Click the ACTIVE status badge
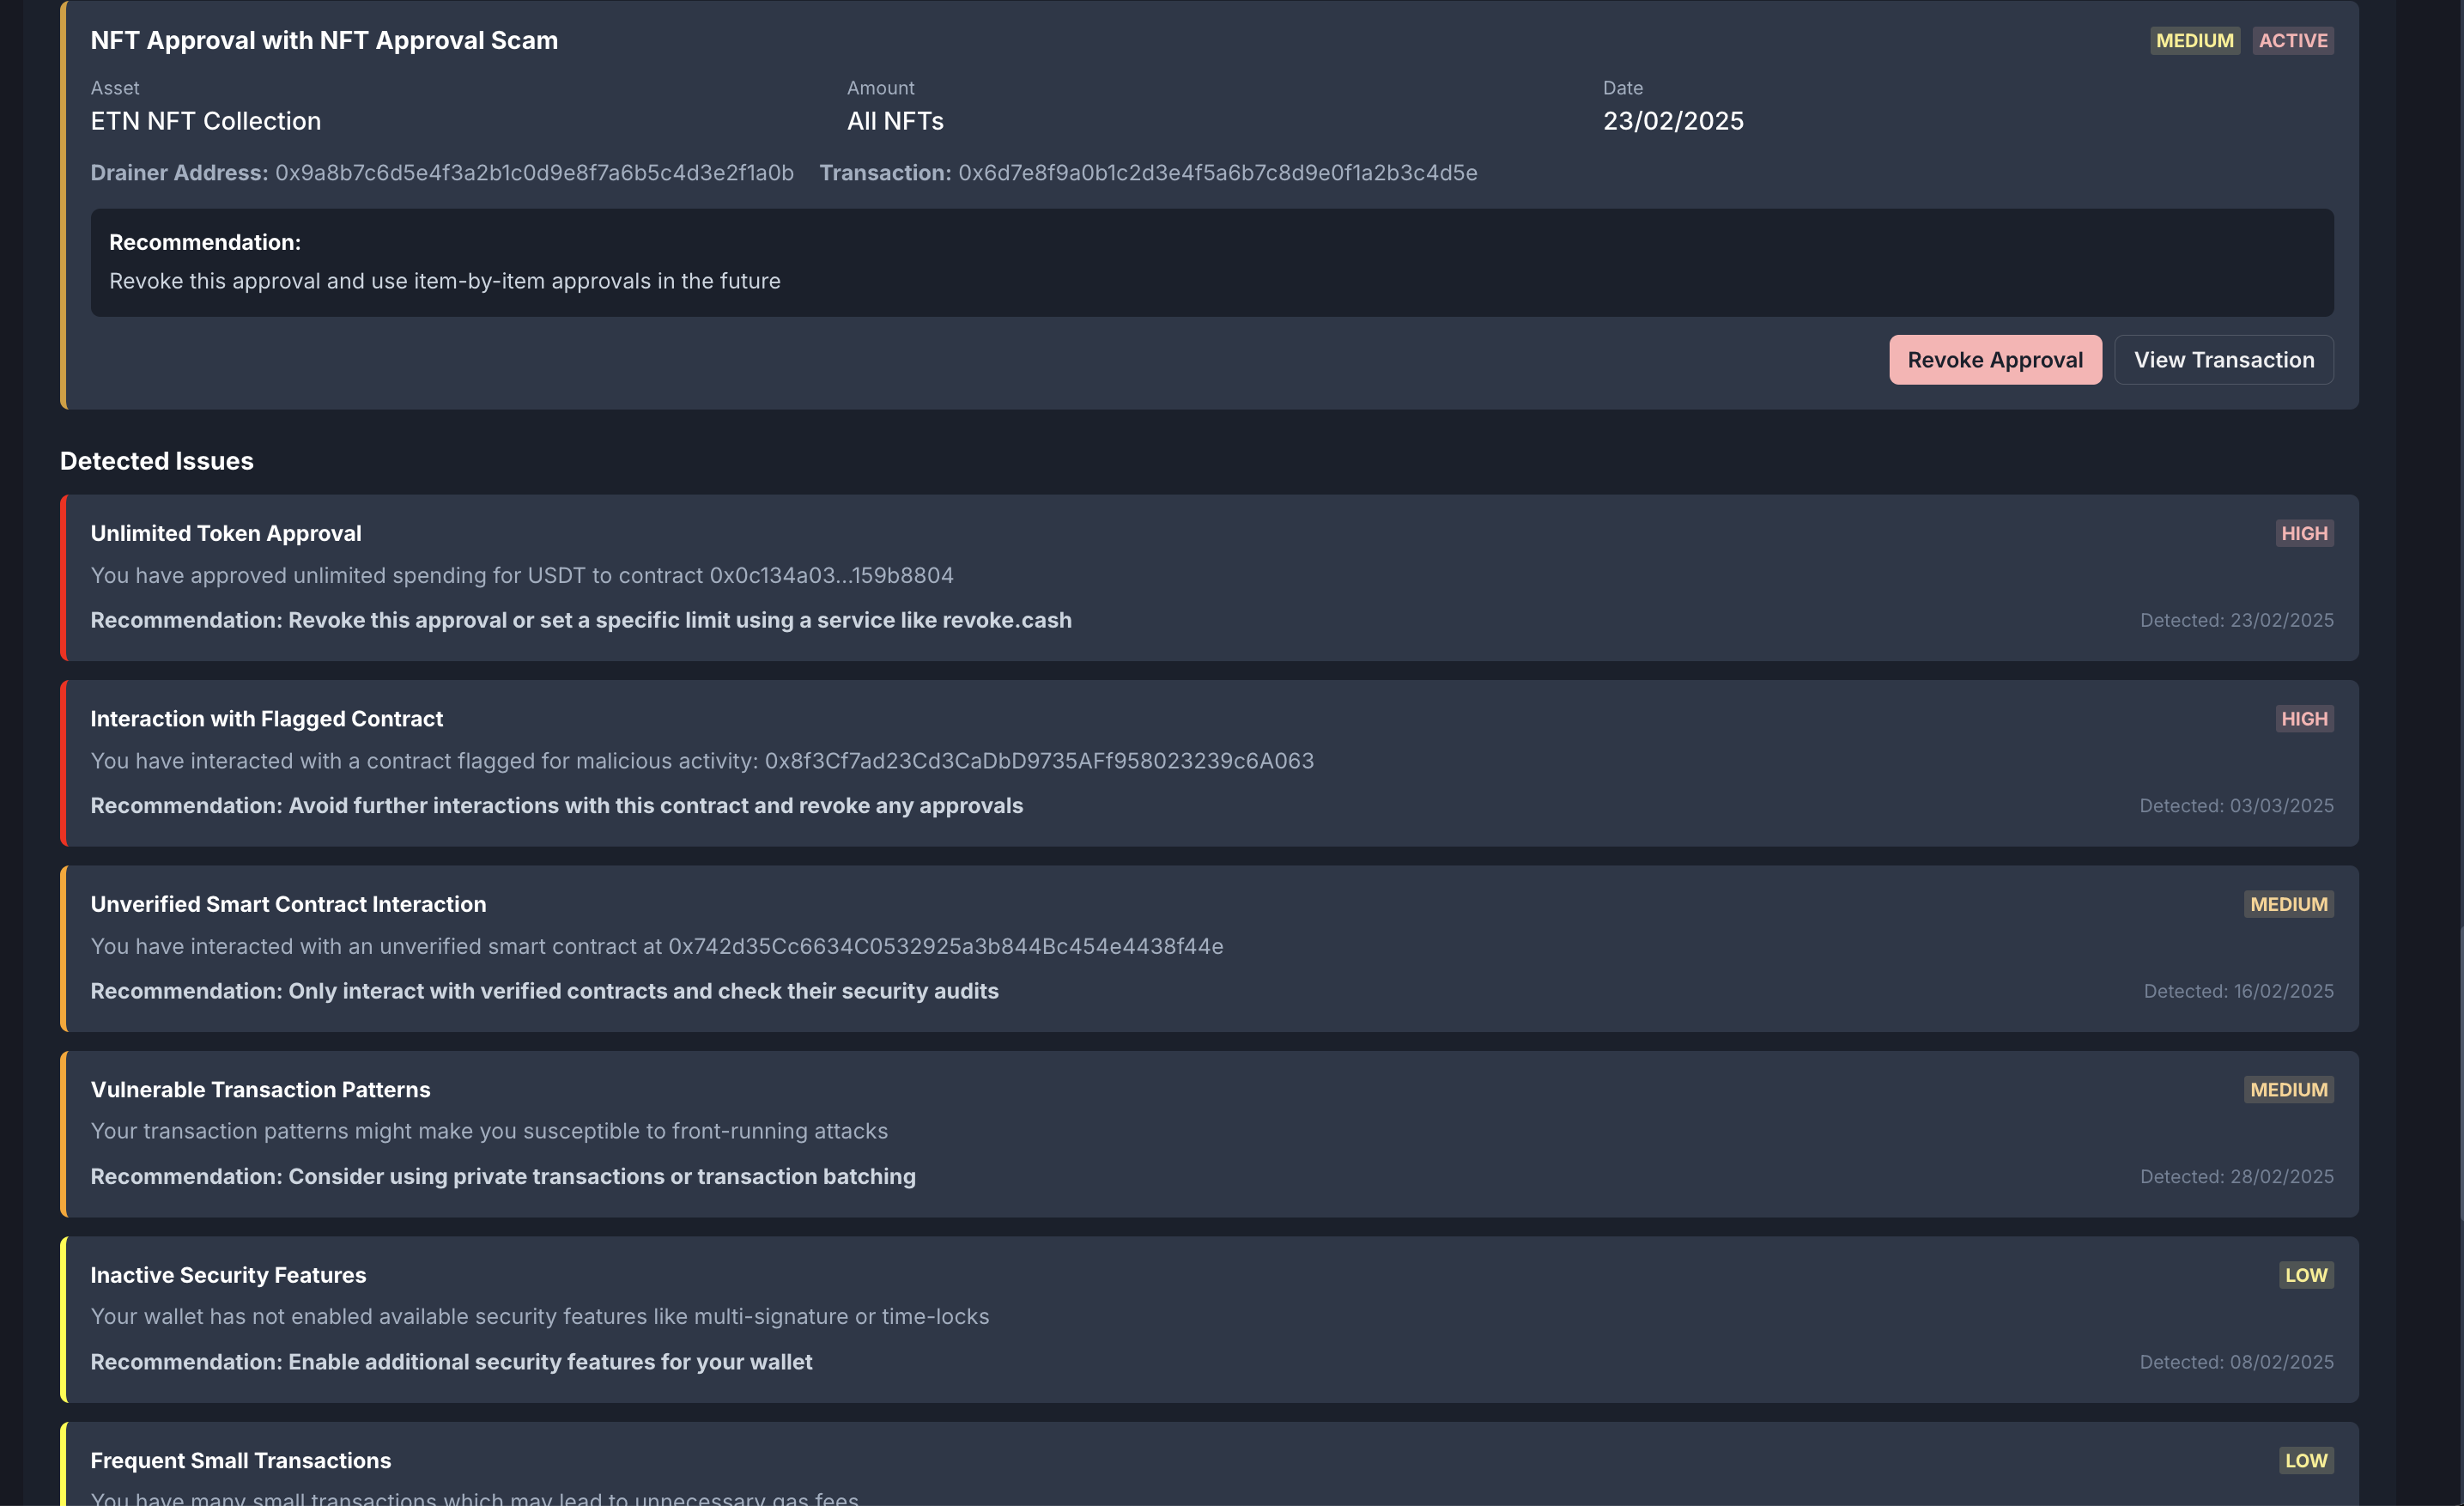Screen dimensions: 2464x1506 point(2292,41)
